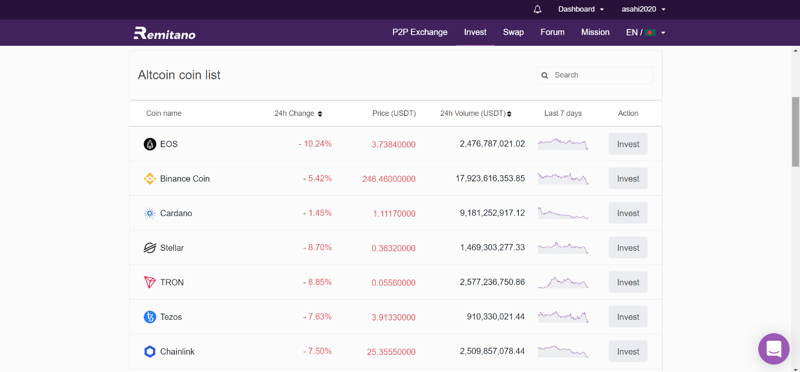This screenshot has height=372, width=800.
Task: Open the EN language selector
Action: [x=645, y=32]
